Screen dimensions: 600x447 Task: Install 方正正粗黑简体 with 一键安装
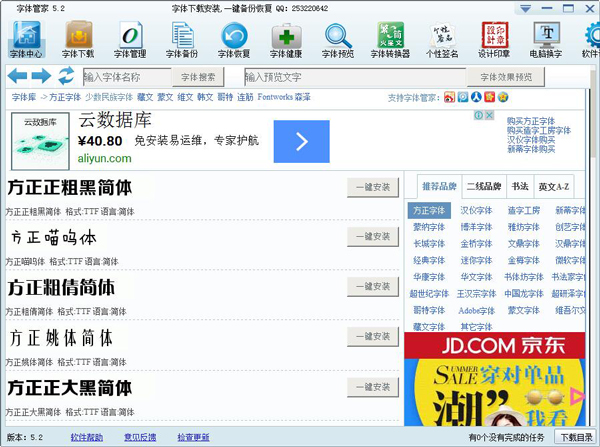(373, 187)
